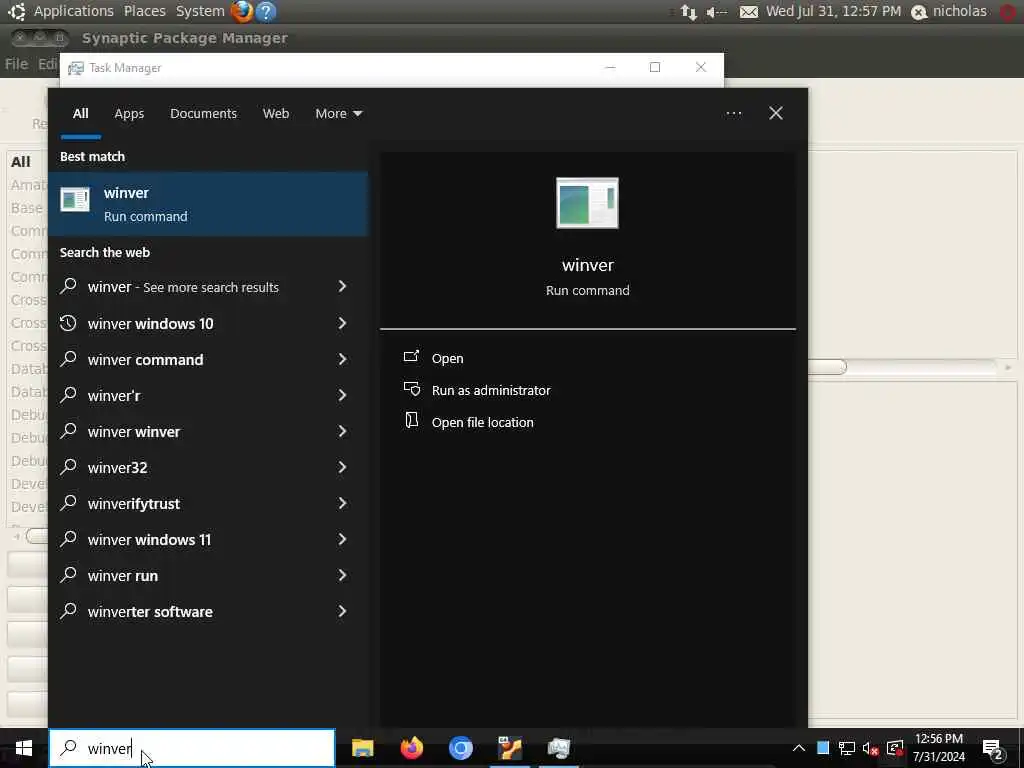1024x768 pixels.
Task: Click the Open action for winver
Action: pos(447,359)
